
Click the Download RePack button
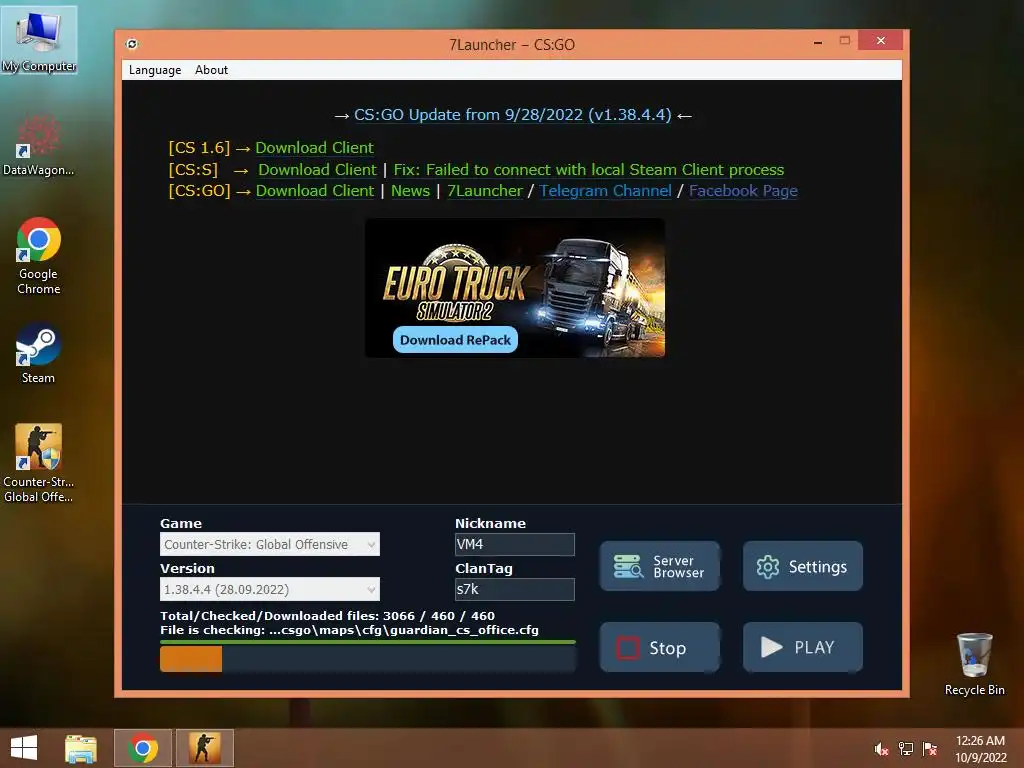click(x=455, y=340)
